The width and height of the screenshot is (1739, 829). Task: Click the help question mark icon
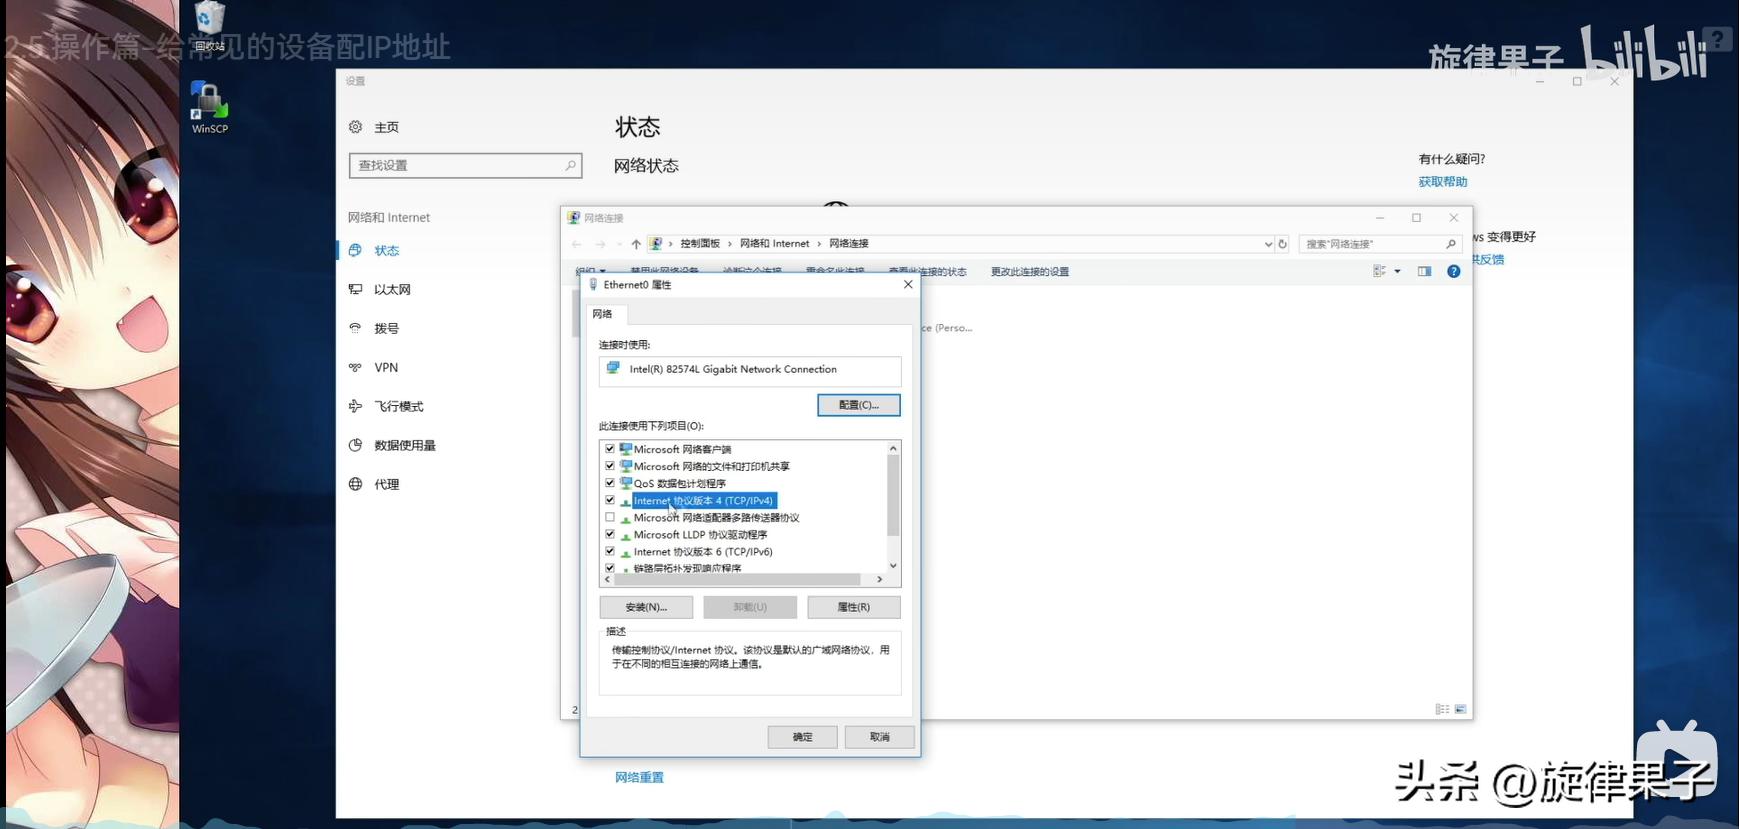[x=1453, y=271]
